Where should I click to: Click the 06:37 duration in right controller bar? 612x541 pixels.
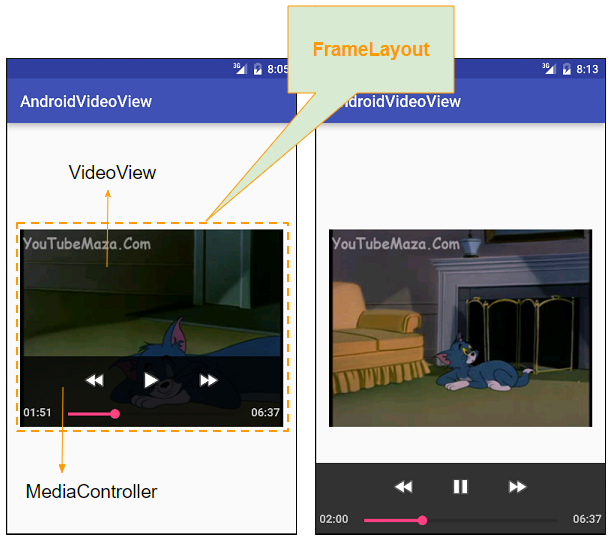pyautogui.click(x=587, y=519)
